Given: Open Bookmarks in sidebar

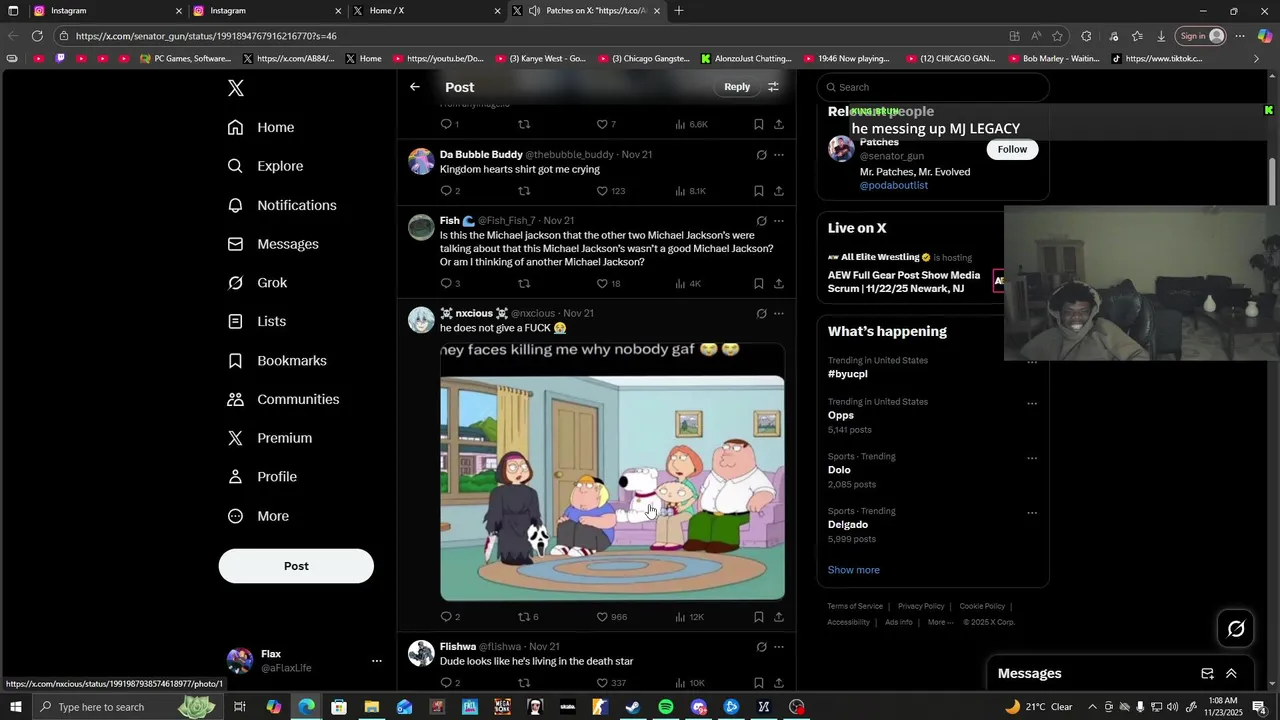Looking at the screenshot, I should (x=277, y=360).
